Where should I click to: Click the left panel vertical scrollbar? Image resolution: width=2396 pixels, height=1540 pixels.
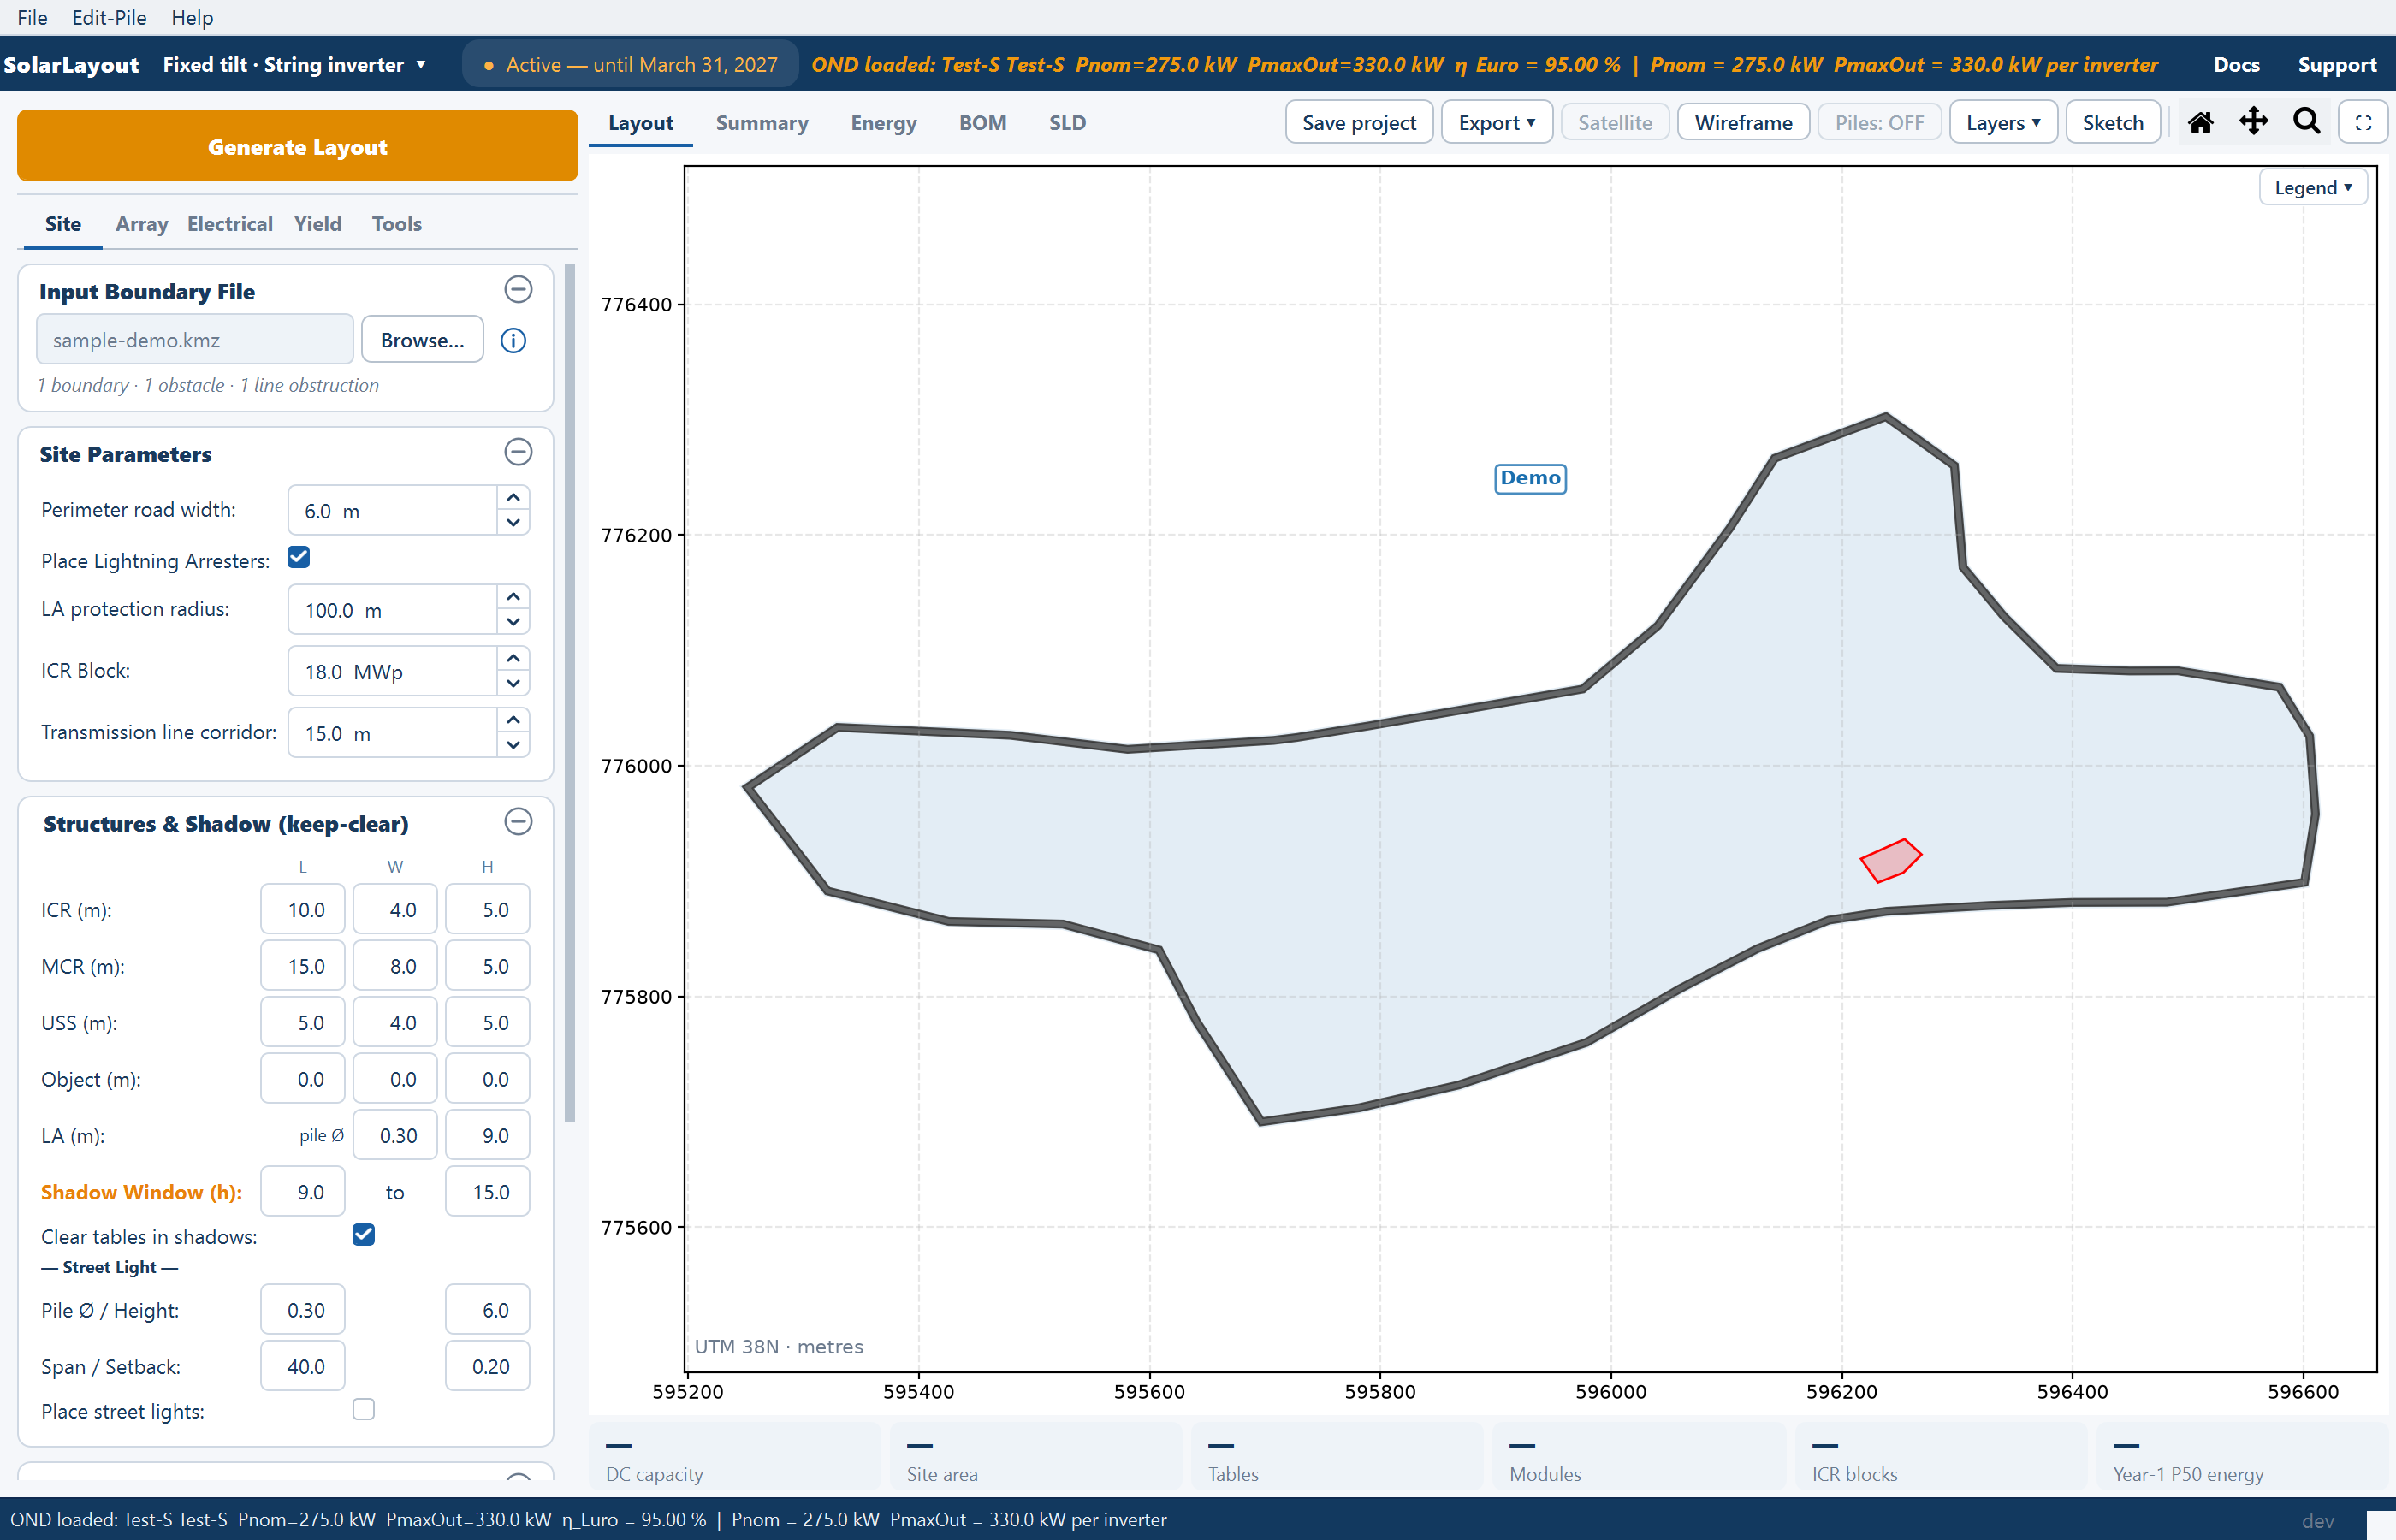point(570,692)
